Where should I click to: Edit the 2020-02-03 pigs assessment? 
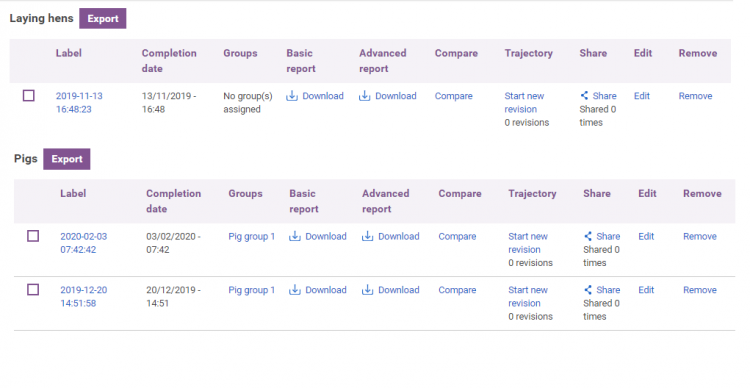pyautogui.click(x=646, y=236)
